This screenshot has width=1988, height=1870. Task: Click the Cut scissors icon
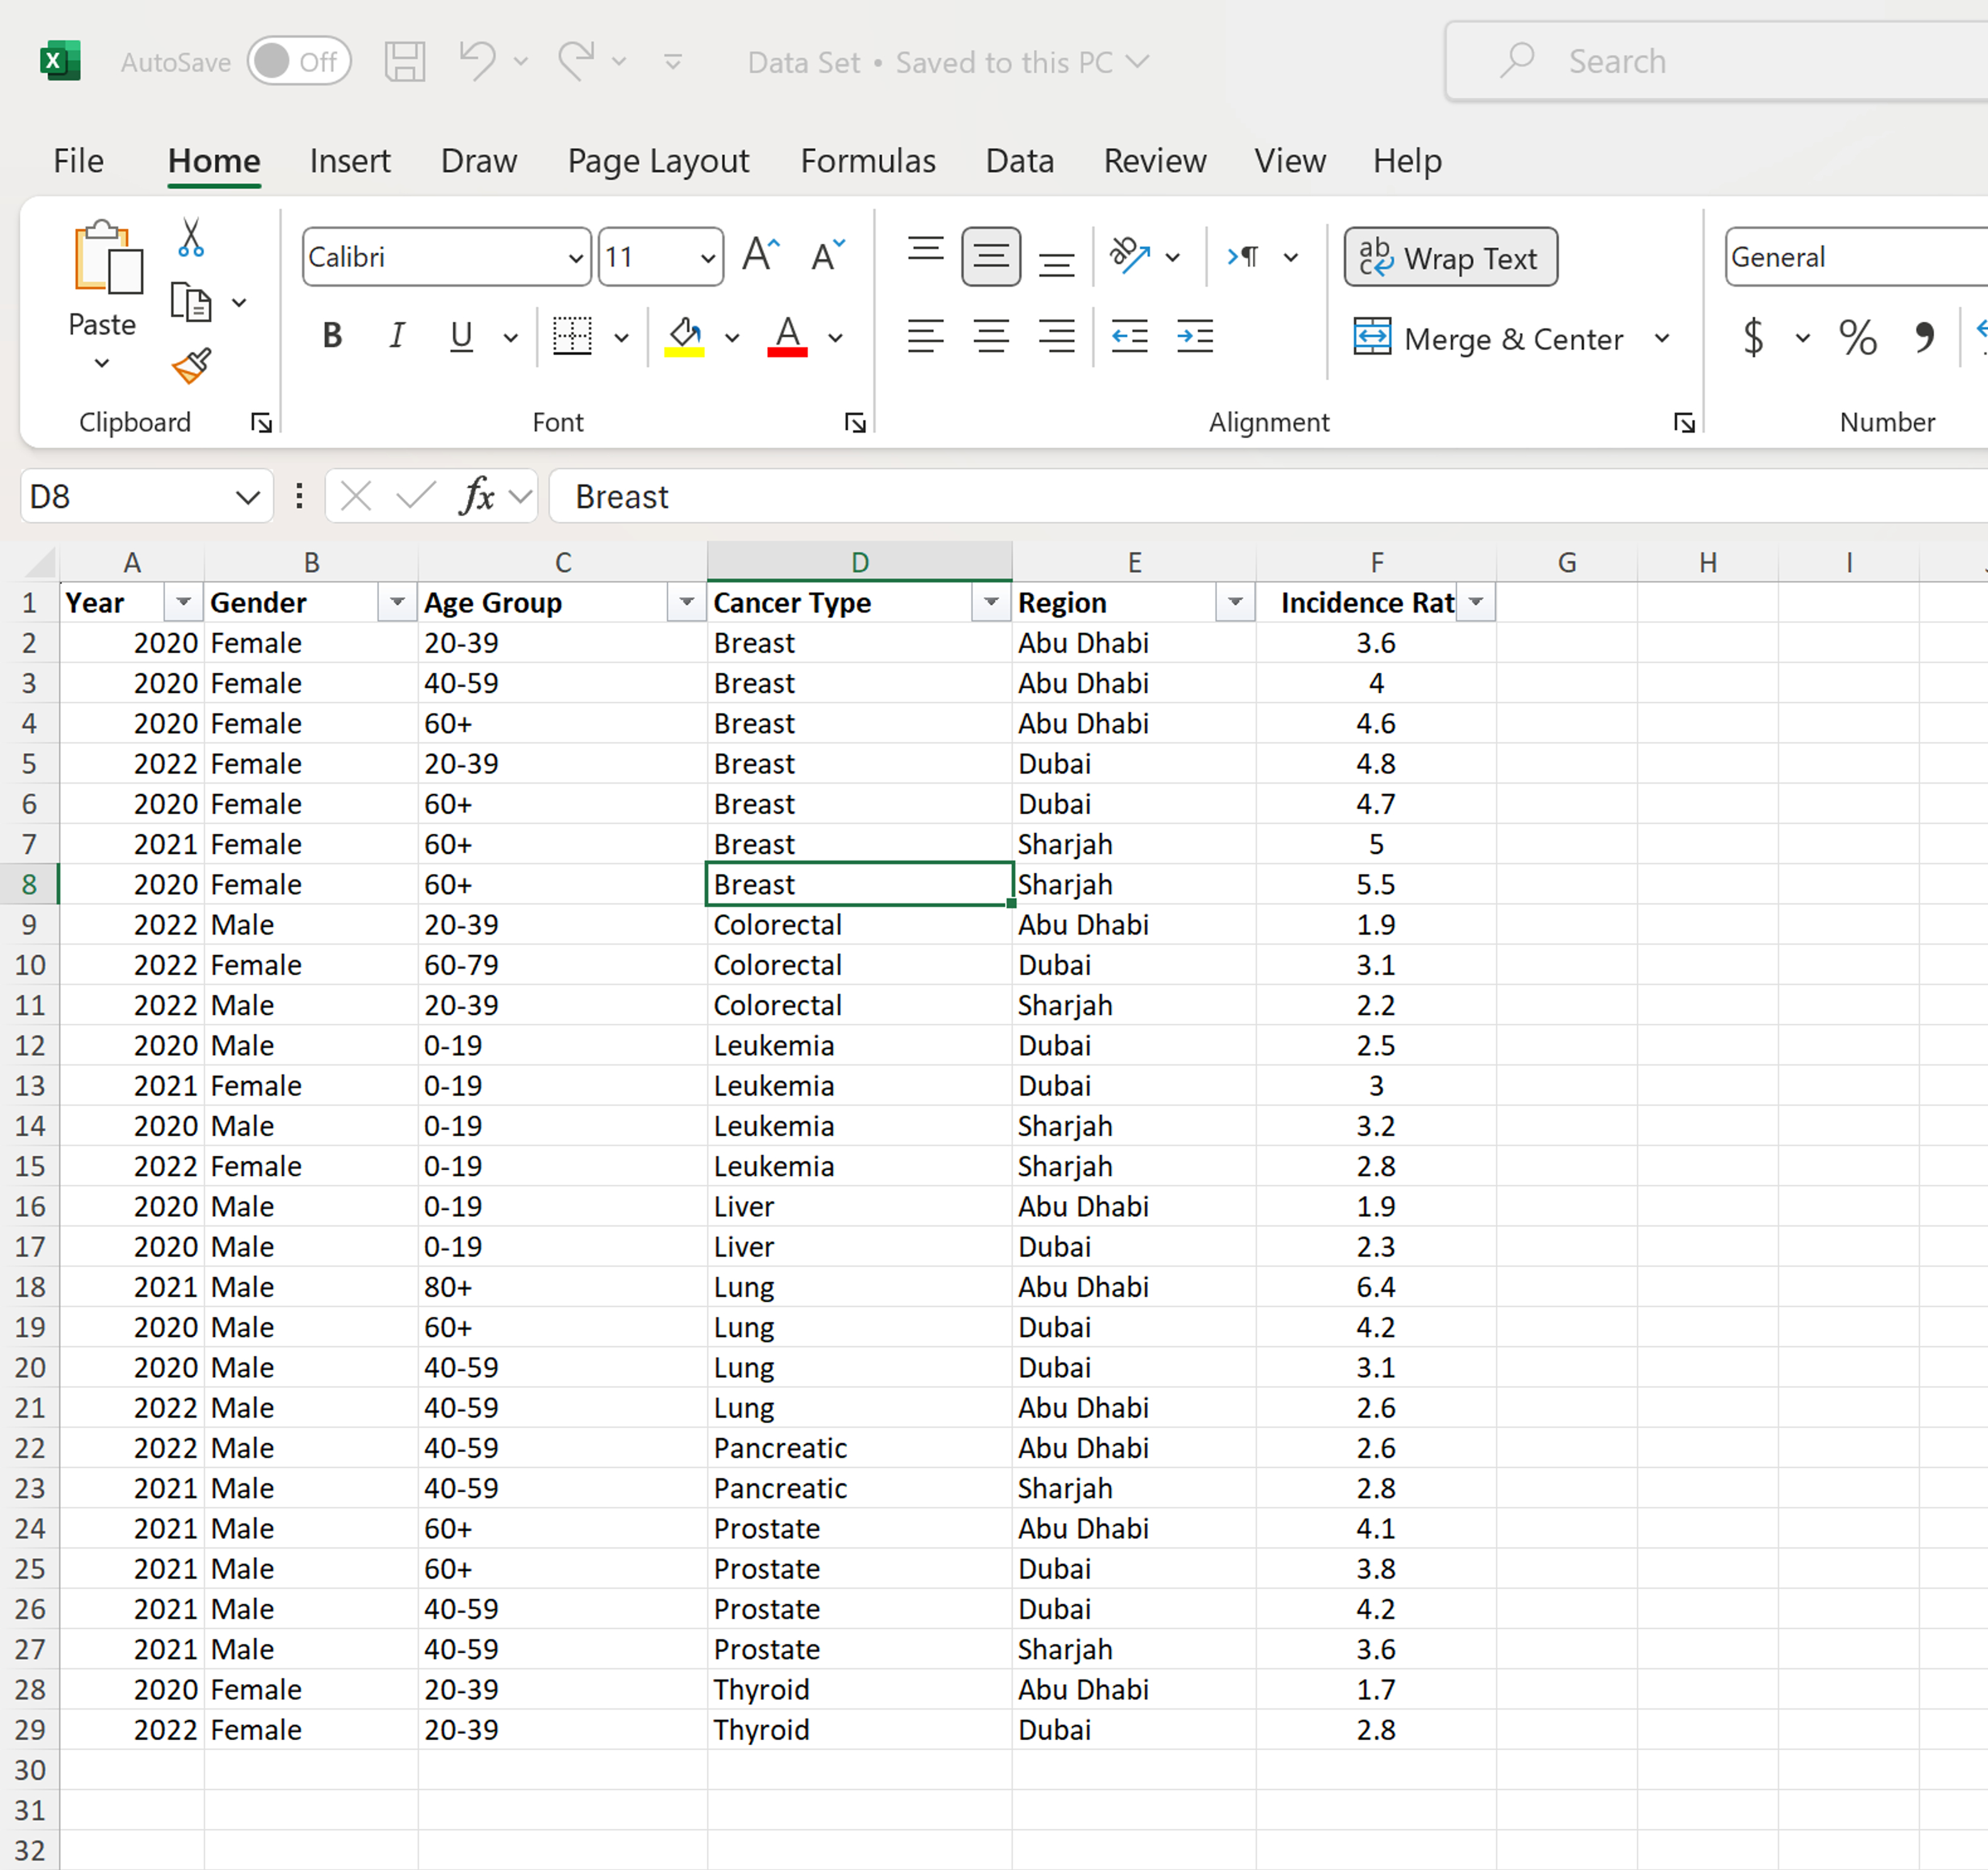point(191,239)
